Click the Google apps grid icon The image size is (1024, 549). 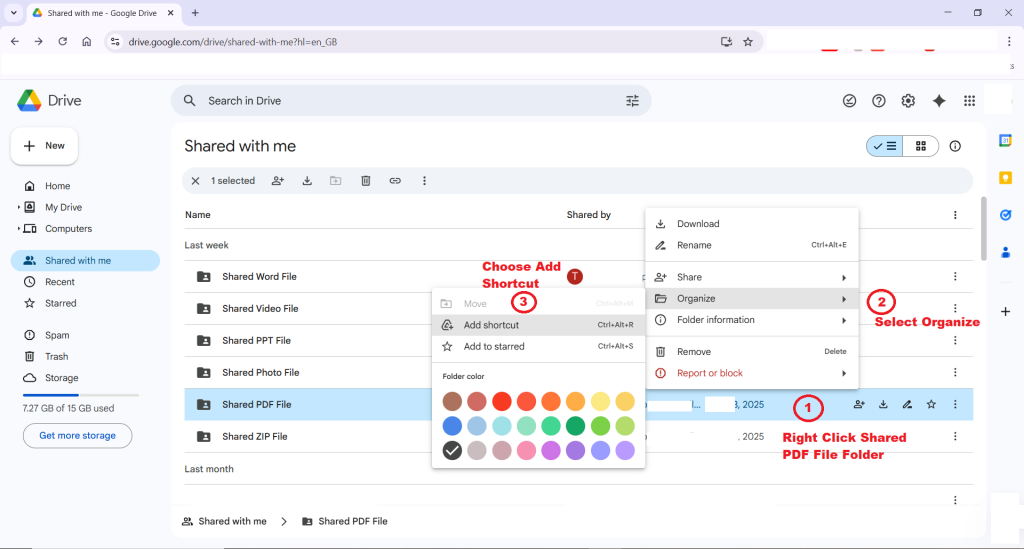(x=969, y=101)
